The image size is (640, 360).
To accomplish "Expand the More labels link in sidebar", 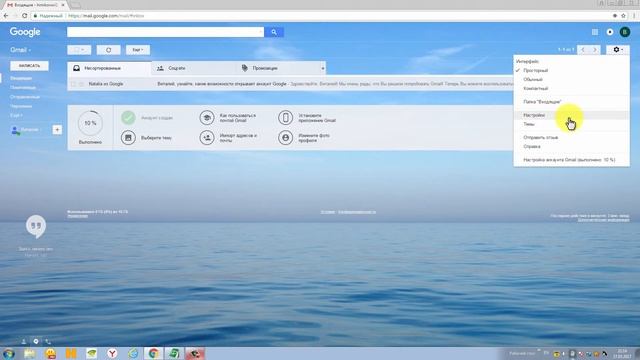I will coord(16,116).
